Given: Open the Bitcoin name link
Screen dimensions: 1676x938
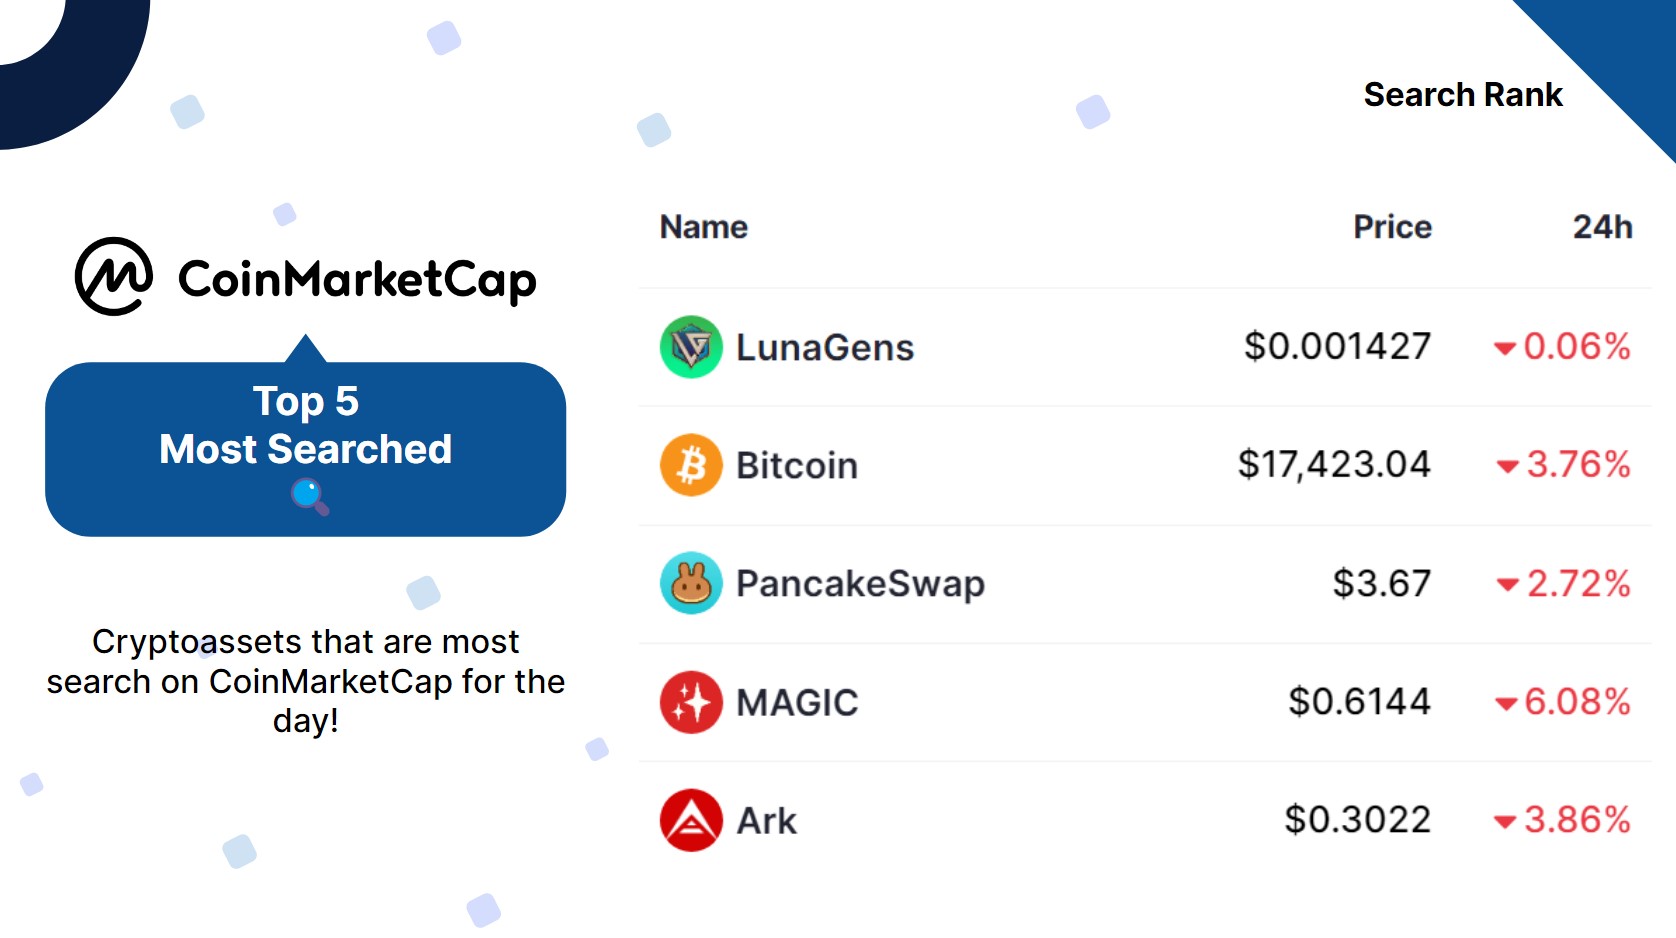Looking at the screenshot, I should coord(797,466).
